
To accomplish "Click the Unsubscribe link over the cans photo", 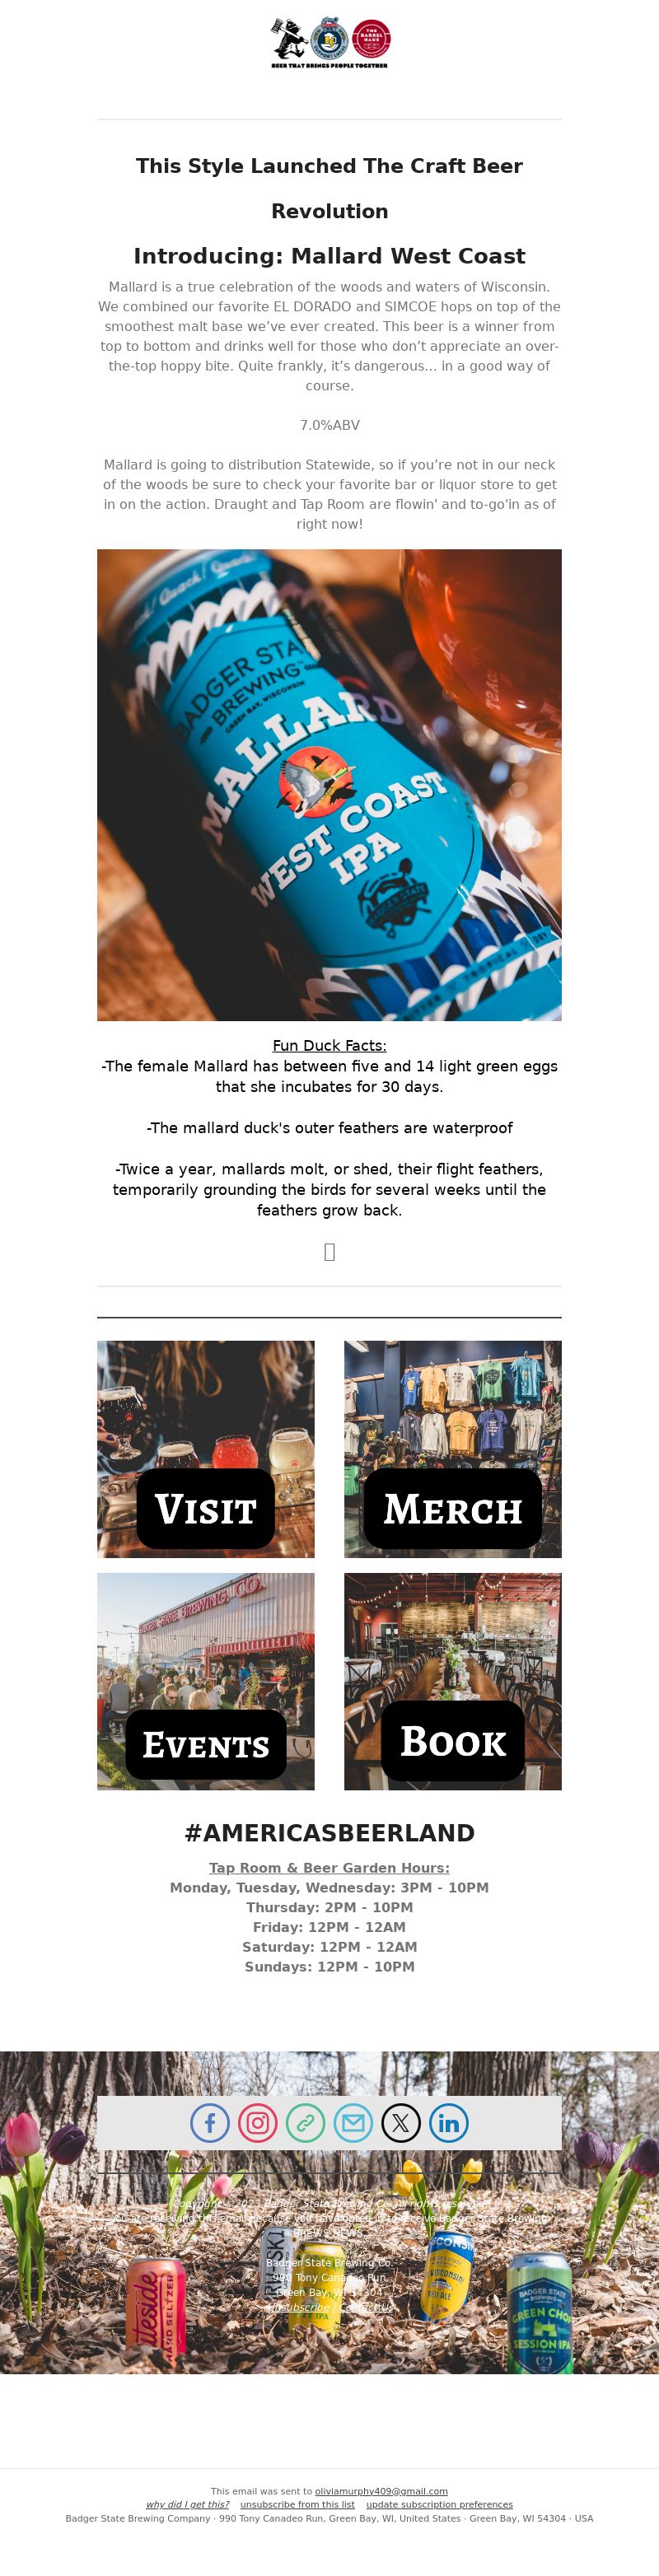I will point(298,2306).
